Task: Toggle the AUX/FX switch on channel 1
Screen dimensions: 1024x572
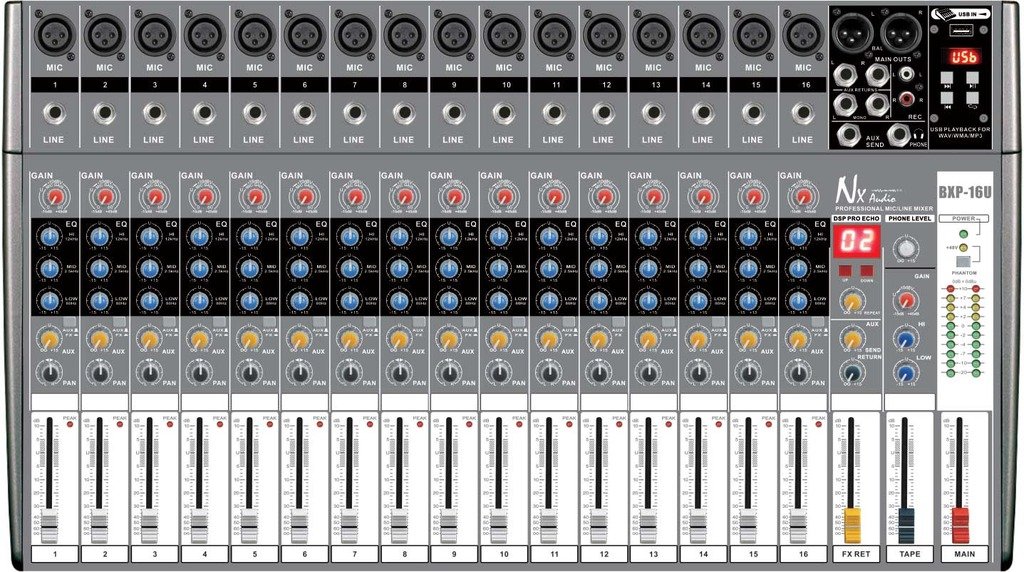Action: 70,323
